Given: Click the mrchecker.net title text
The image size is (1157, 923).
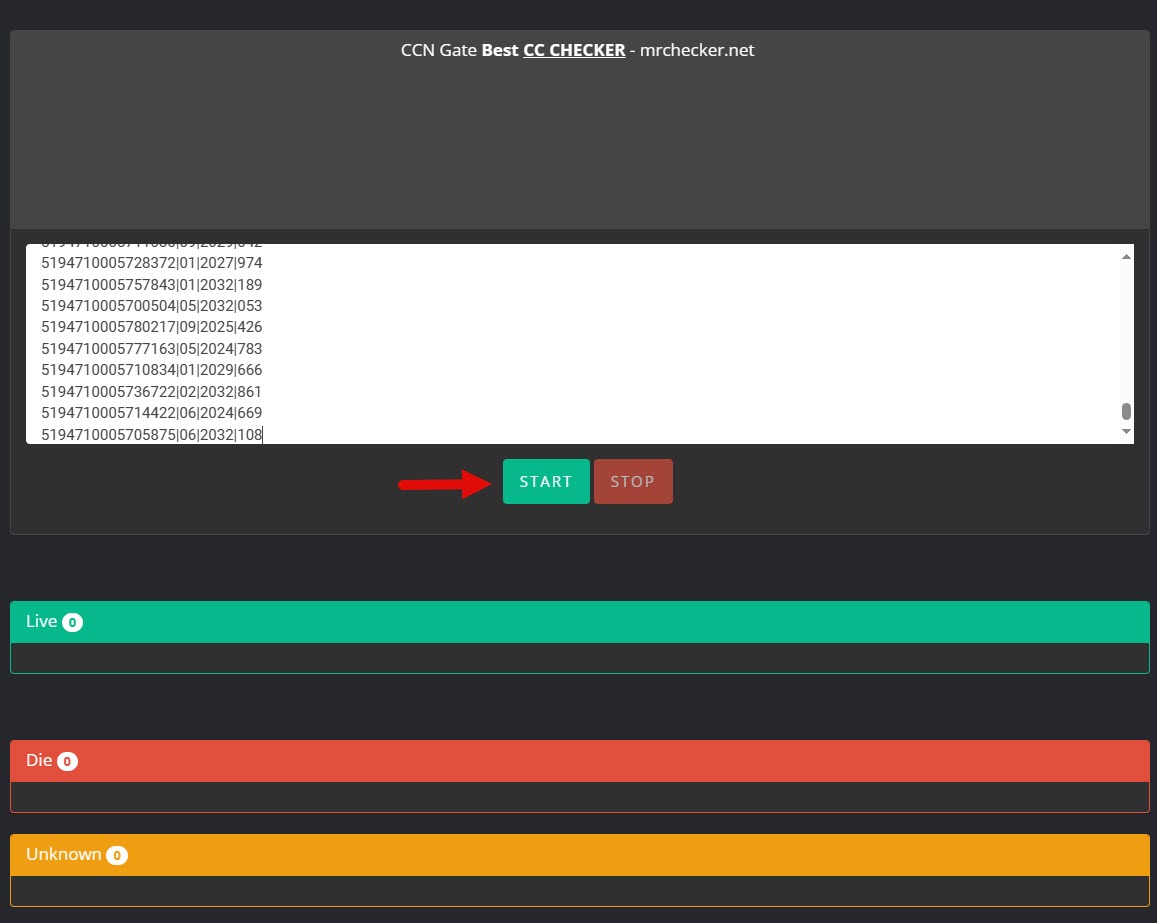Looking at the screenshot, I should coord(697,50).
